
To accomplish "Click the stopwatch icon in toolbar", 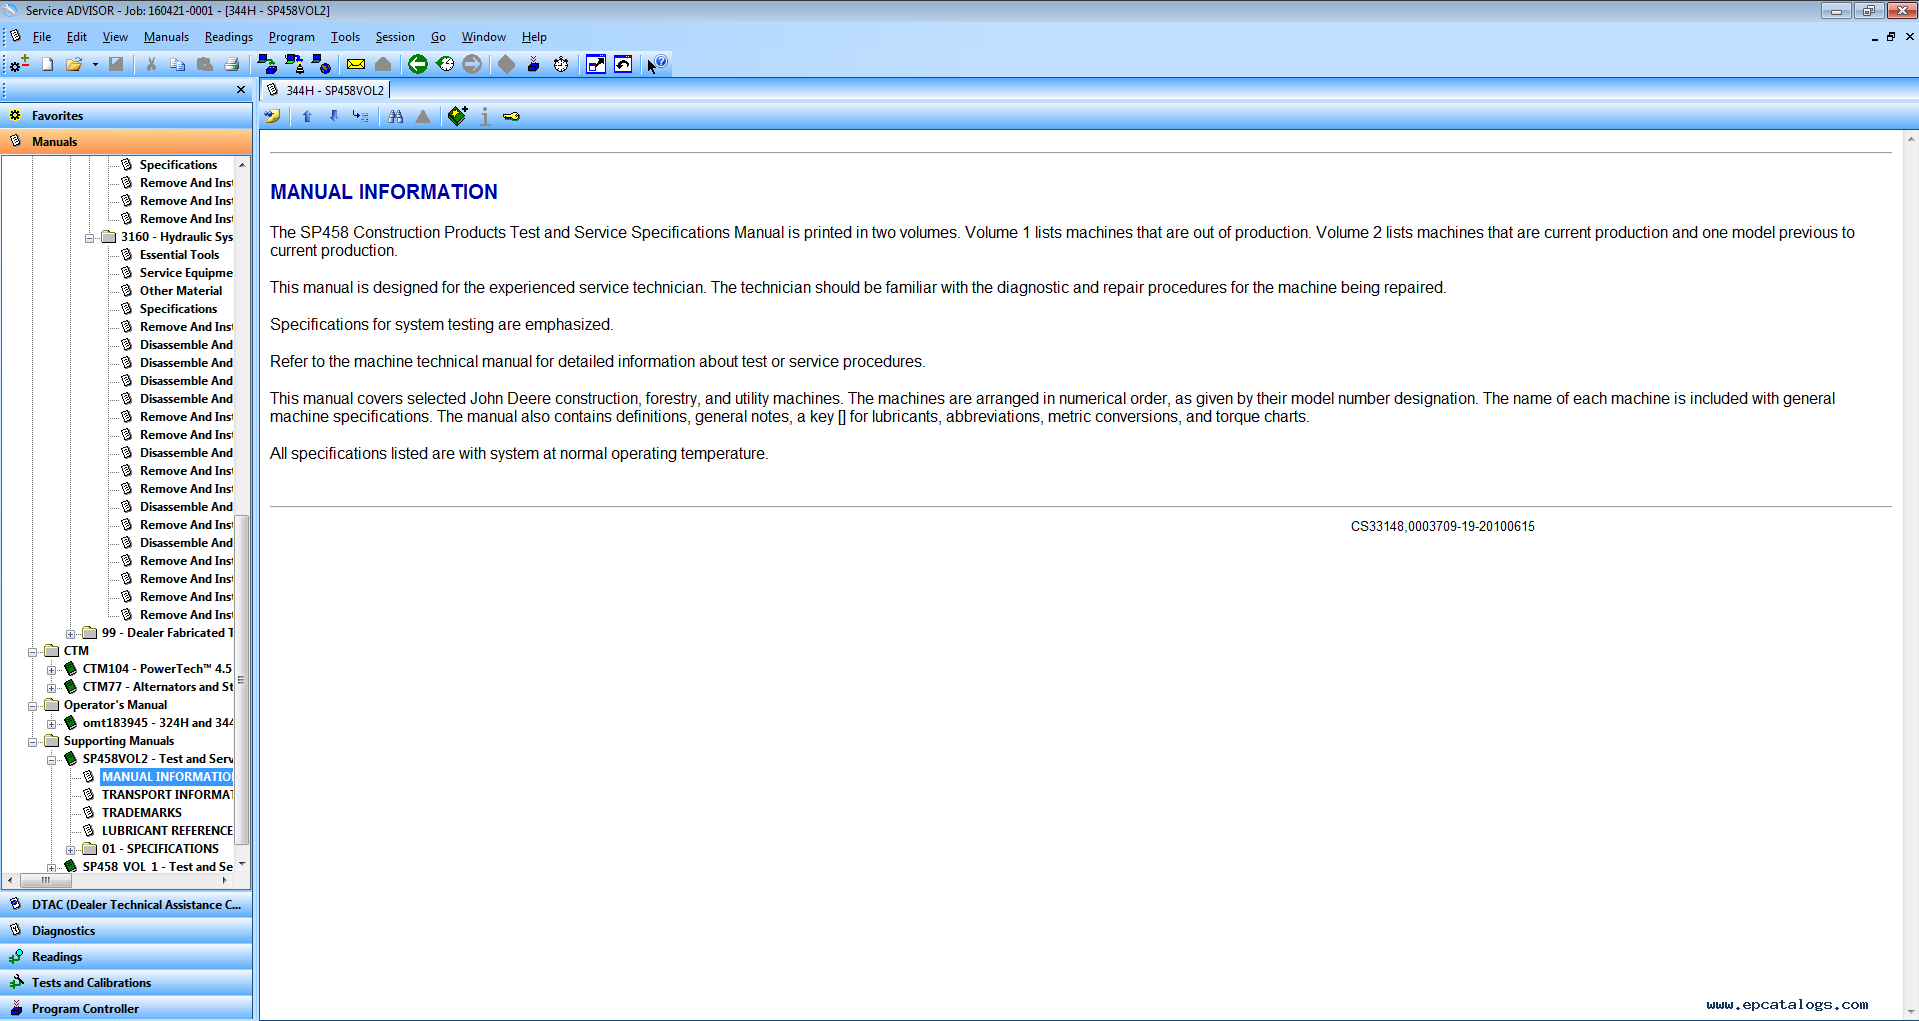I will coord(561,64).
